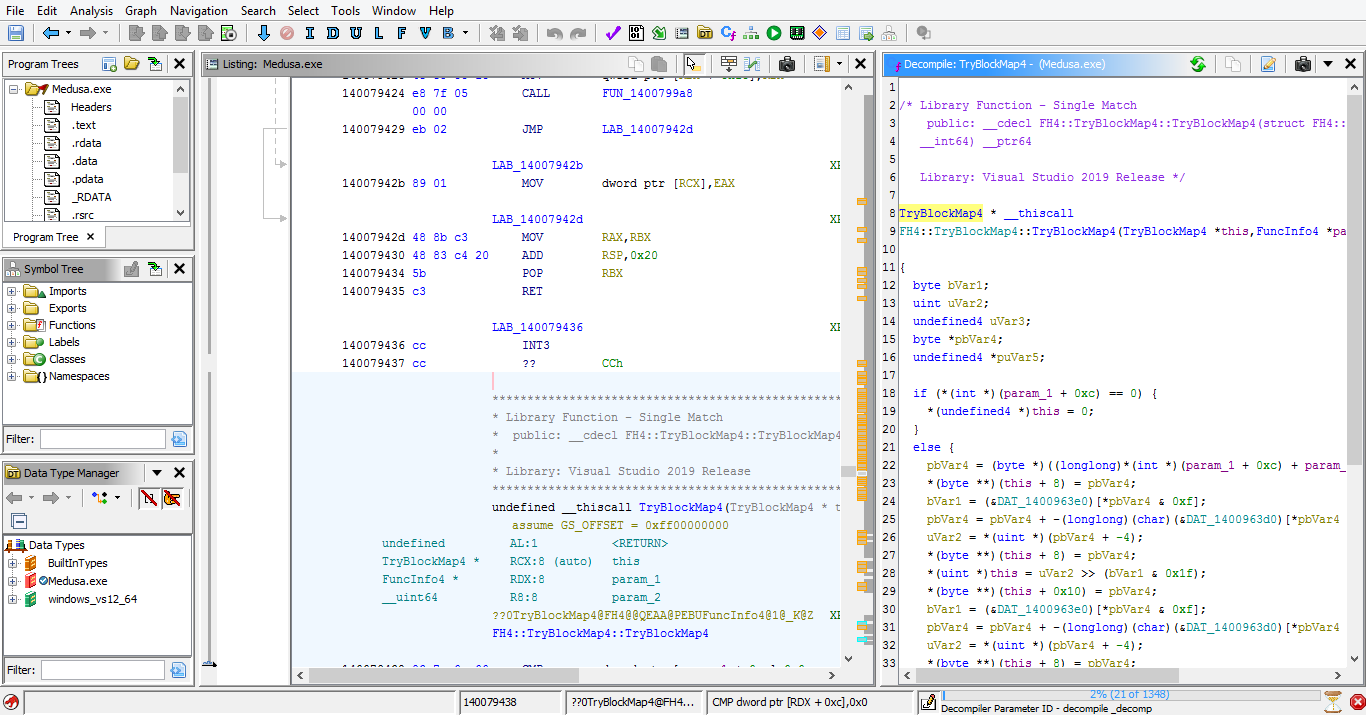This screenshot has height=715, width=1366.
Task: Take a Listing snapshot with the camera icon
Action: pyautogui.click(x=787, y=64)
